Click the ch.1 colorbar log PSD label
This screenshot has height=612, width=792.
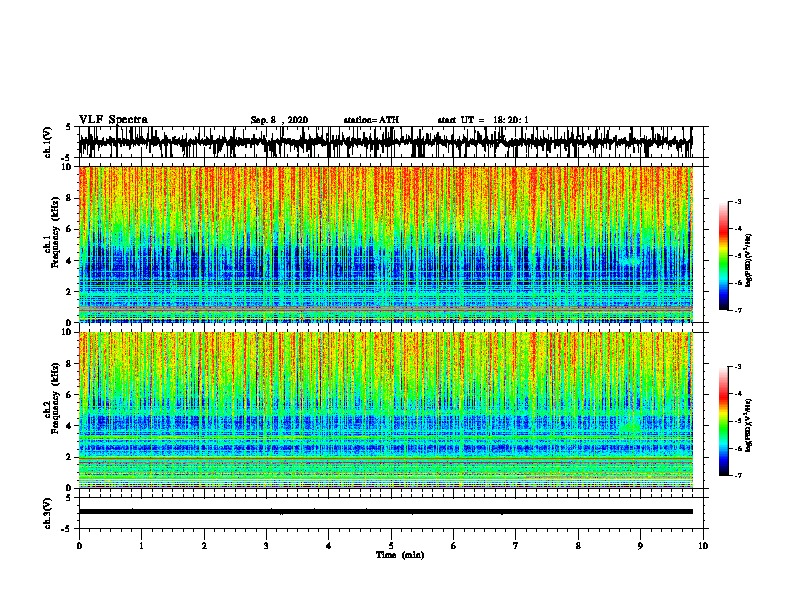[x=749, y=260]
